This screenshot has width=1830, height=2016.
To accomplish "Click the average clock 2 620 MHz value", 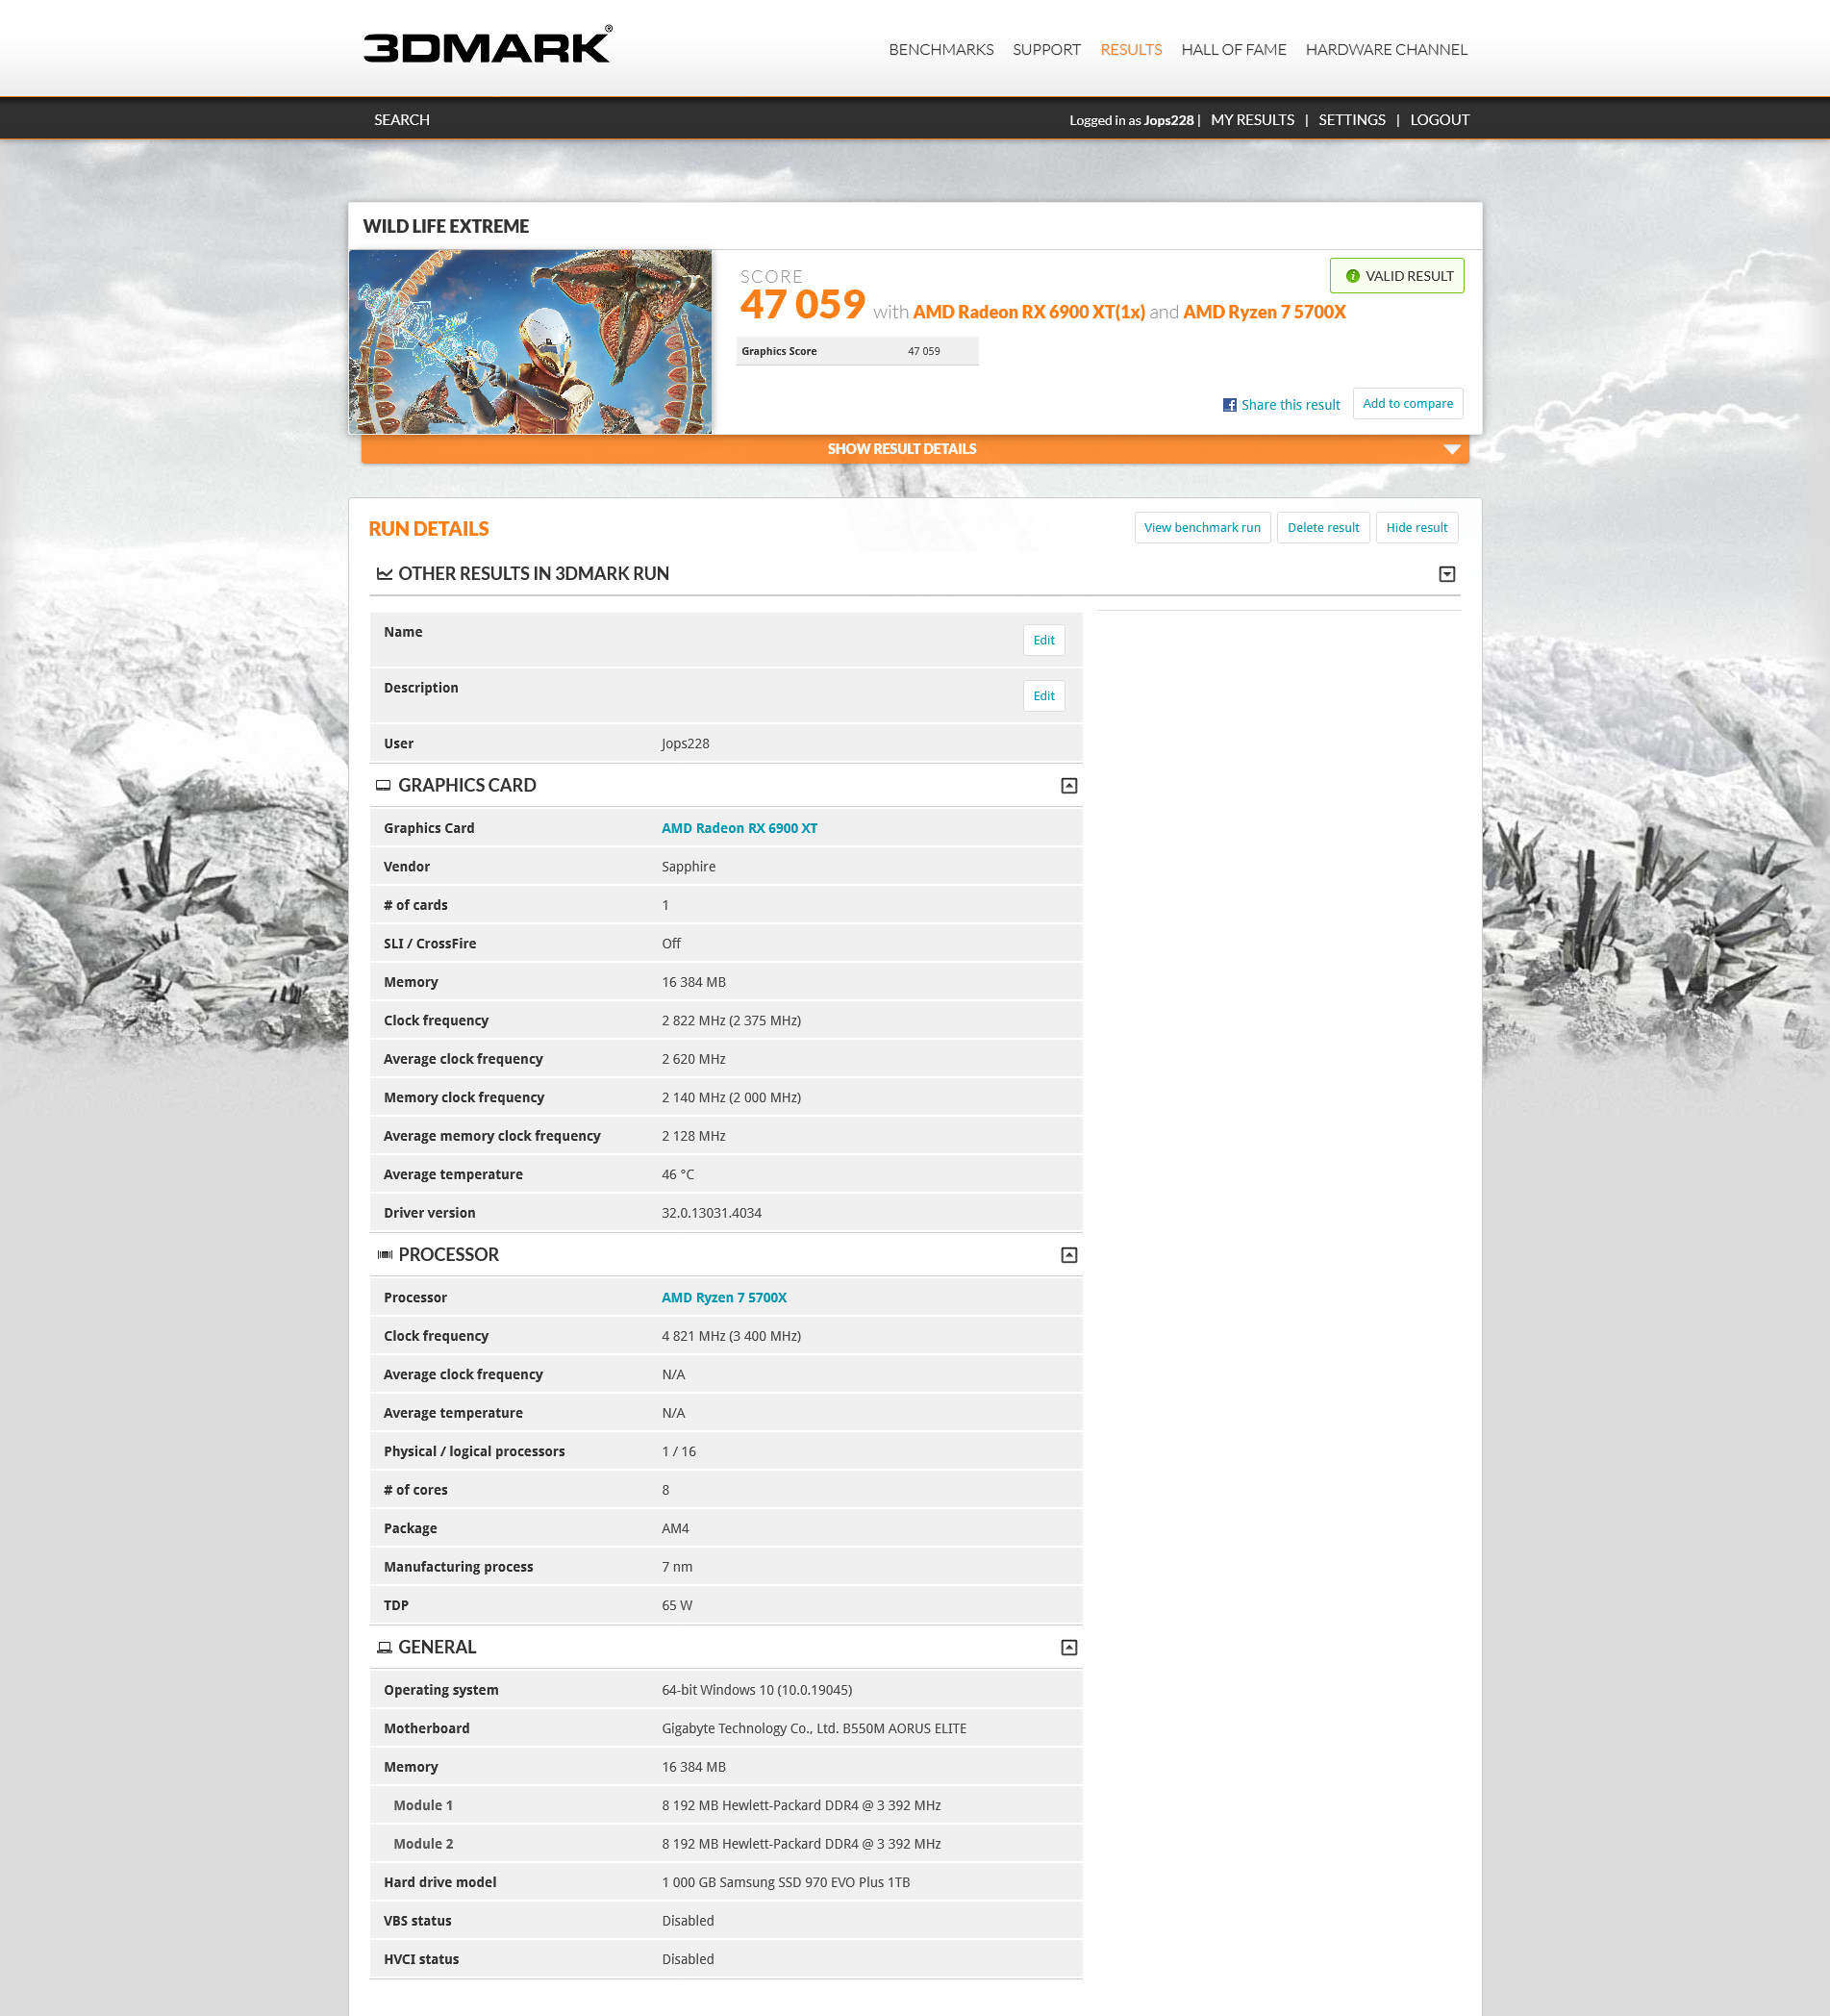I will click(693, 1059).
